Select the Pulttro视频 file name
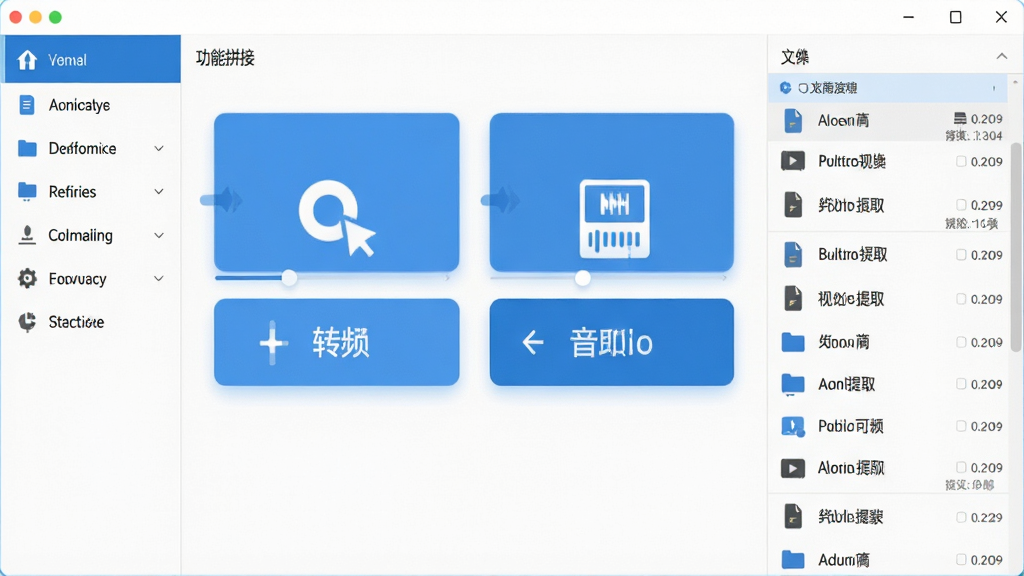1024x576 pixels. (x=852, y=161)
